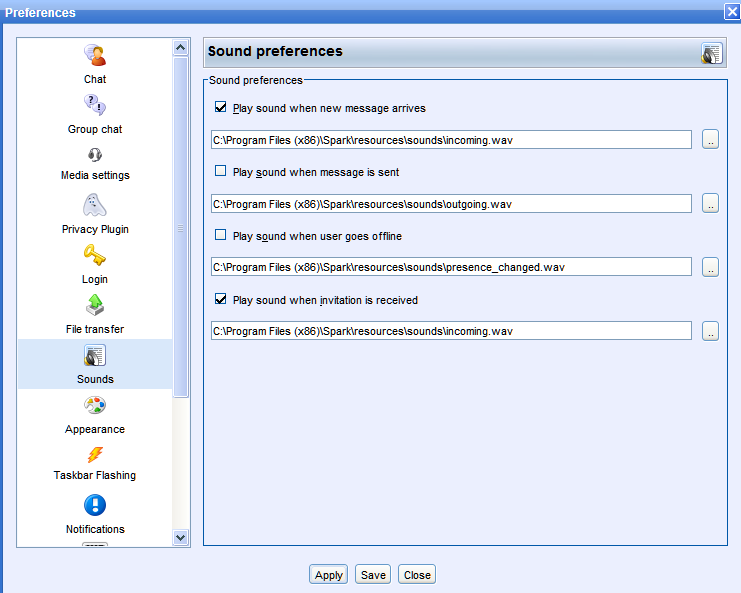This screenshot has width=741, height=593.
Task: Open Appearance palette icon
Action: pyautogui.click(x=95, y=405)
